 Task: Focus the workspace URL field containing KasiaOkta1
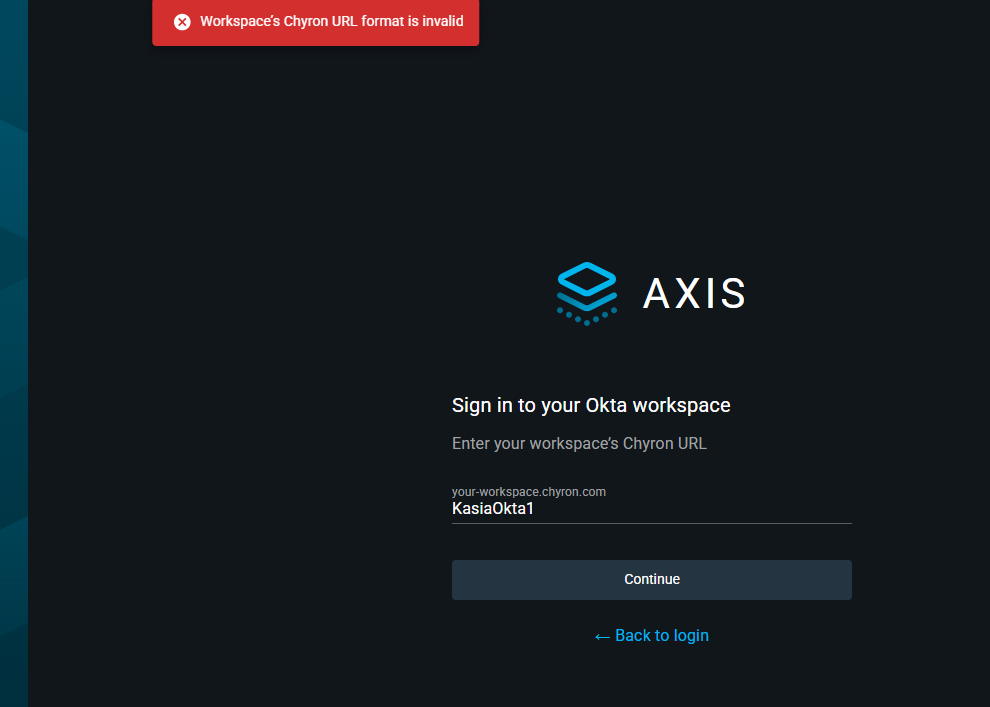click(651, 509)
